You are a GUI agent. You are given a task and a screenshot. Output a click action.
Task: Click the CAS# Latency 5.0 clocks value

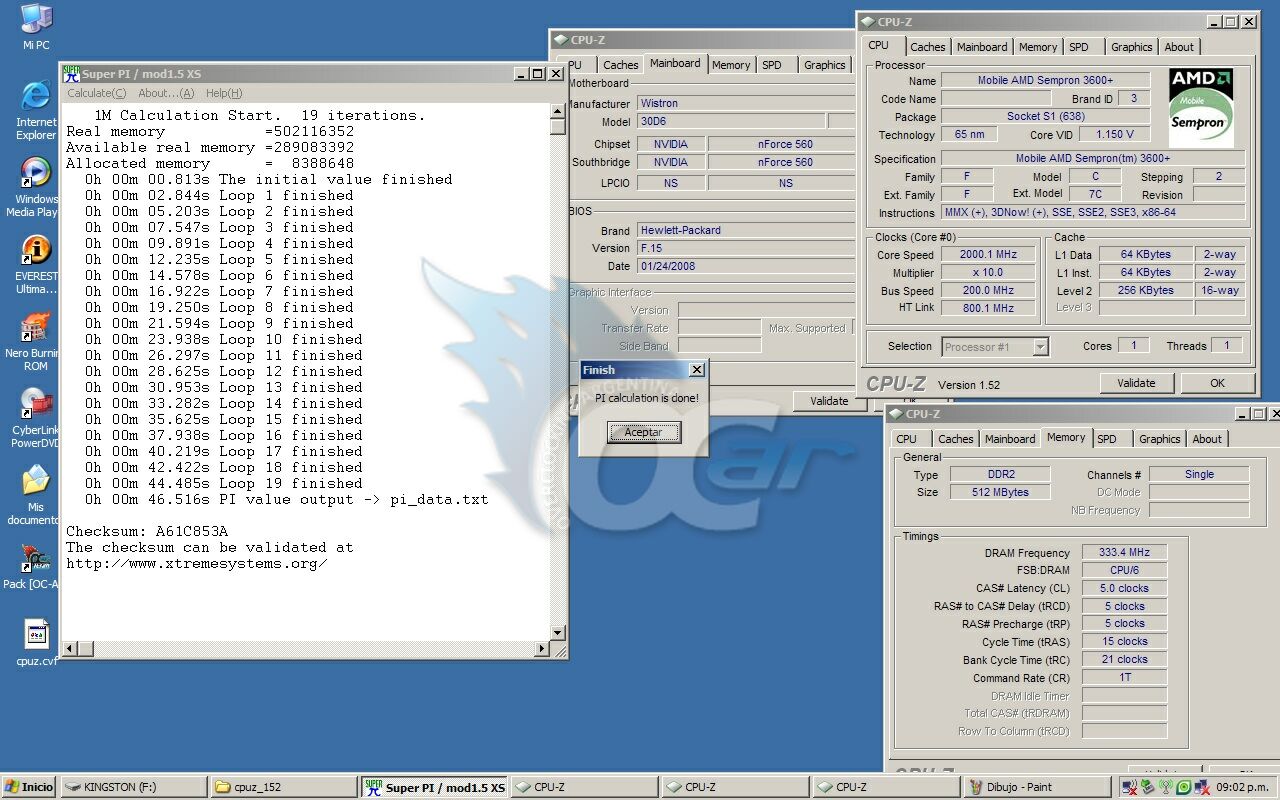1124,588
